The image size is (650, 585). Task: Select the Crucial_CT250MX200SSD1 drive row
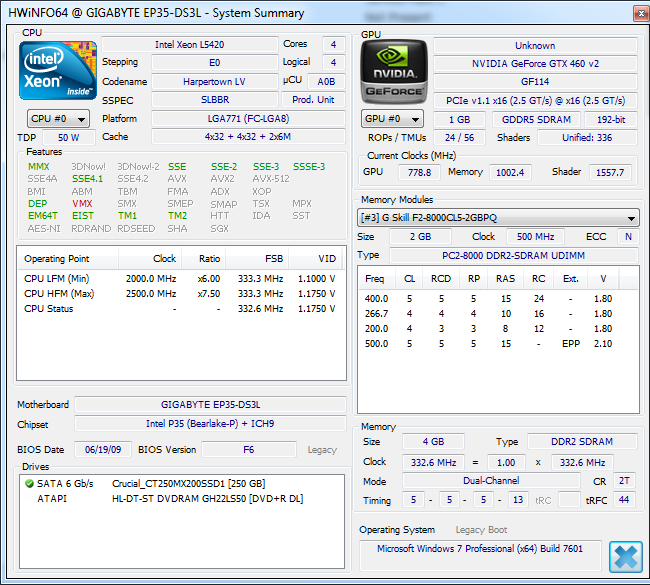point(182,483)
